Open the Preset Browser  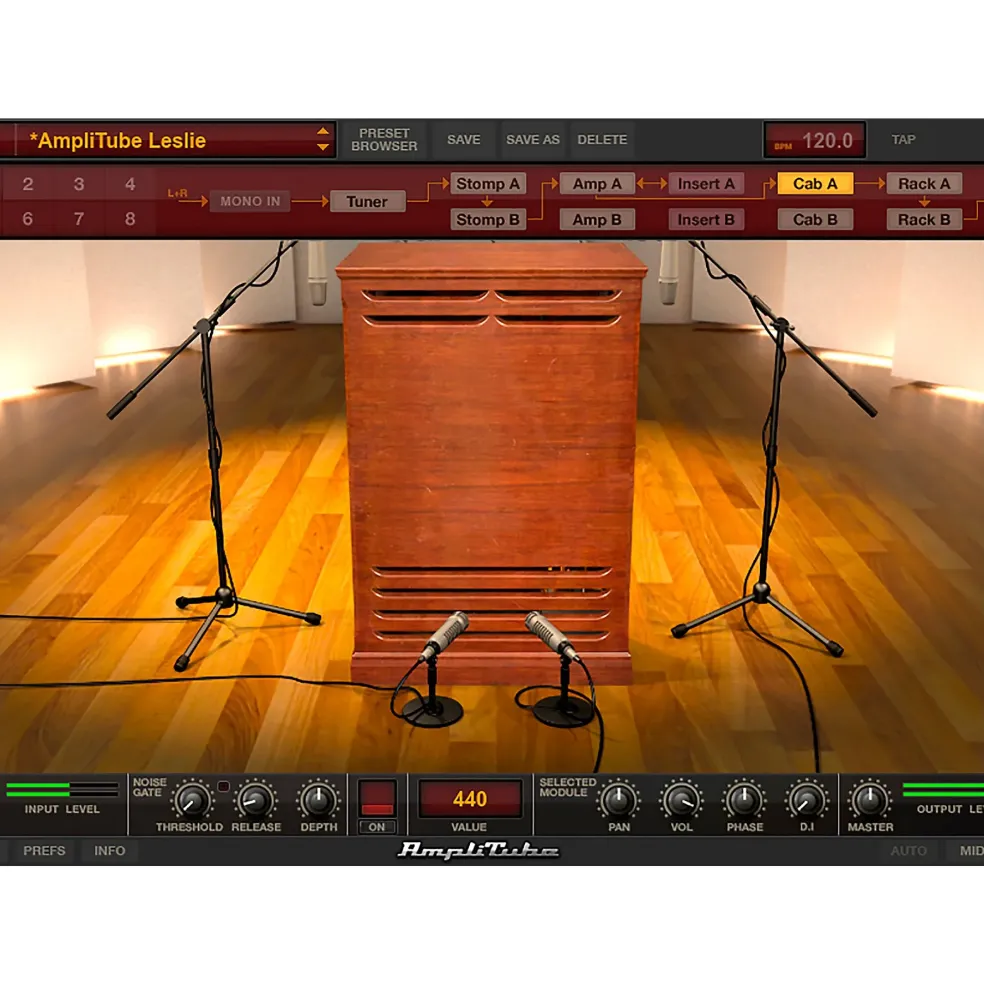[384, 139]
